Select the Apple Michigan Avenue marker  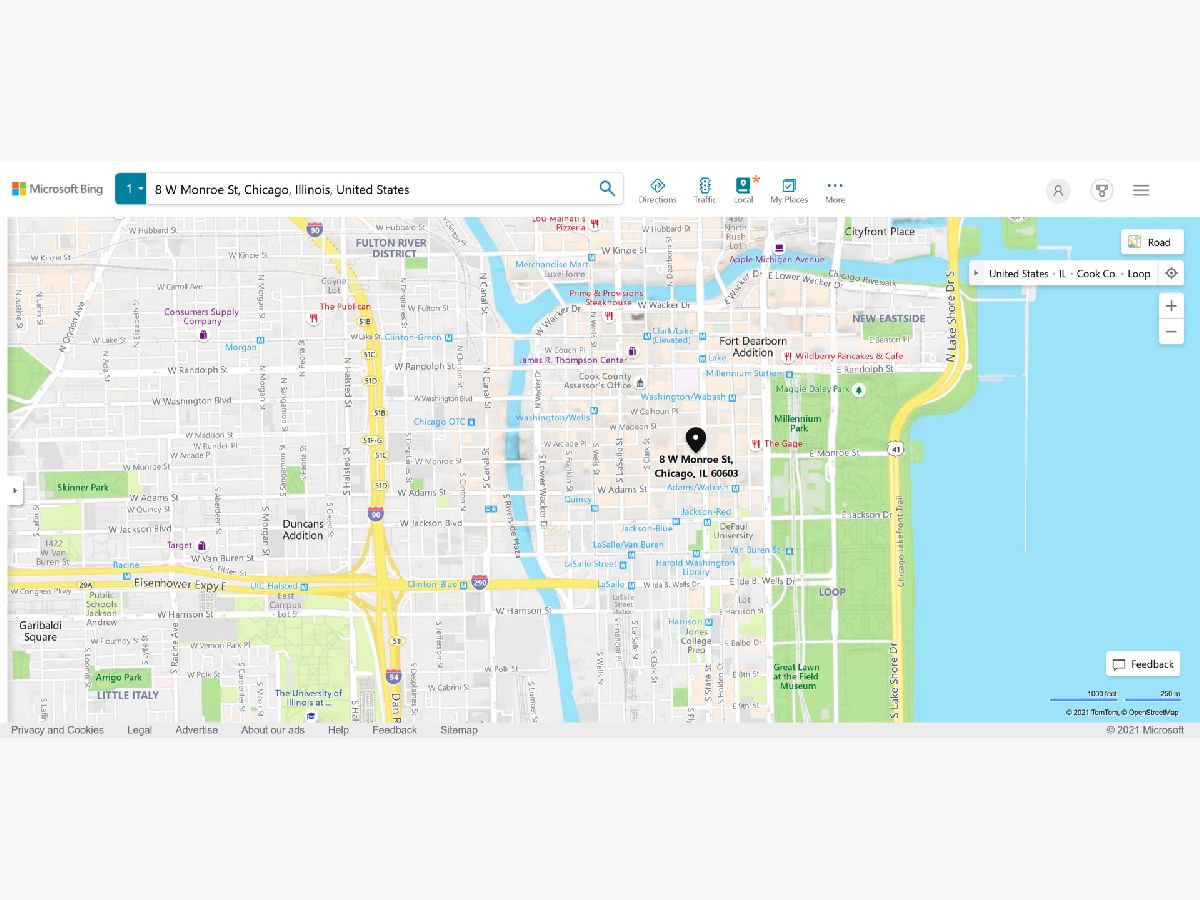(x=780, y=248)
